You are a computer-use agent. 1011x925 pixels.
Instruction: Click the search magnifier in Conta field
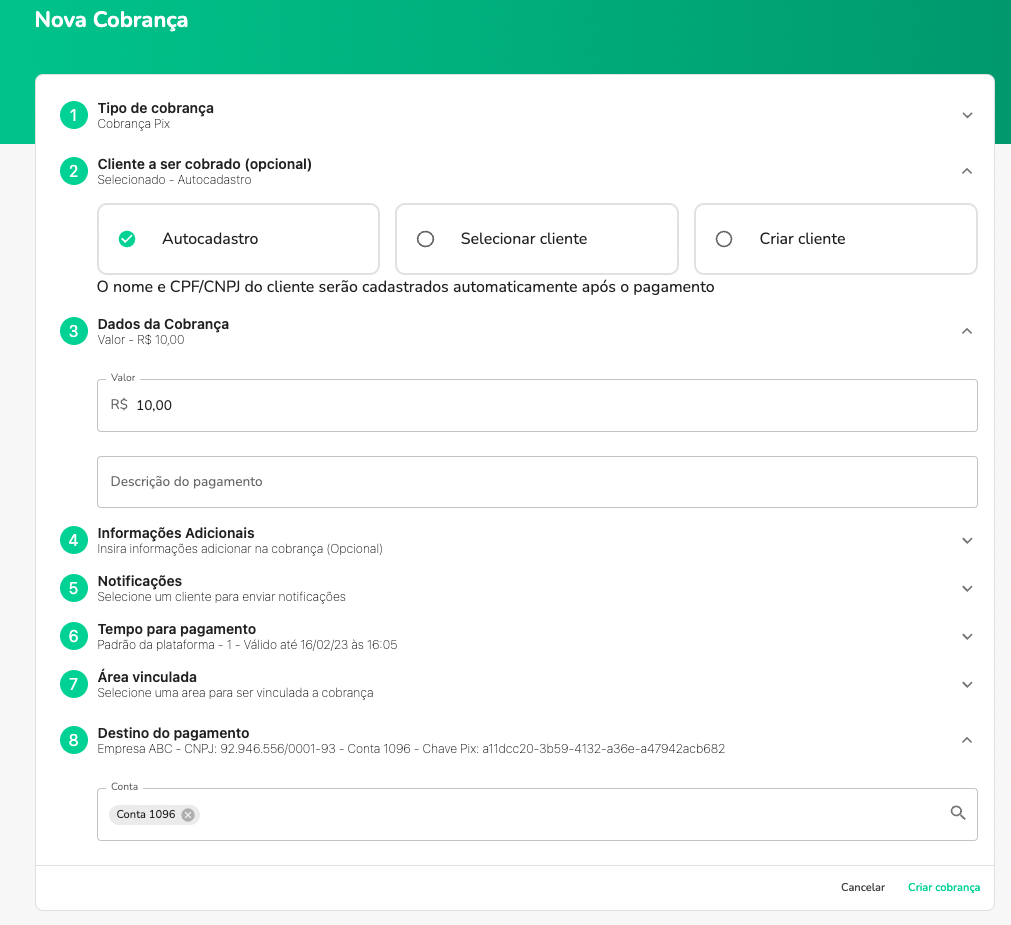tap(957, 813)
